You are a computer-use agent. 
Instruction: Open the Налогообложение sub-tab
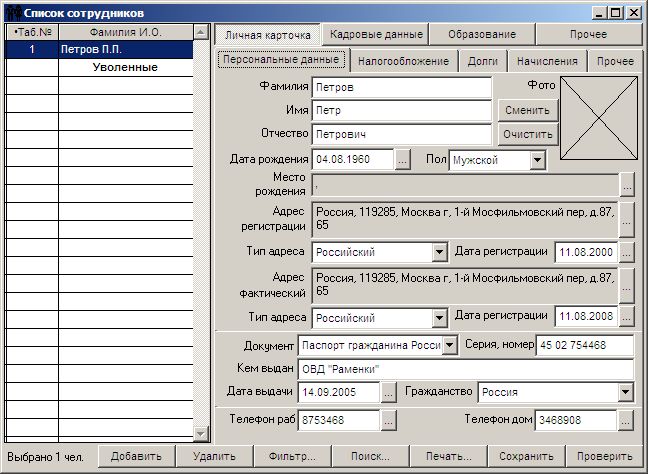click(403, 61)
